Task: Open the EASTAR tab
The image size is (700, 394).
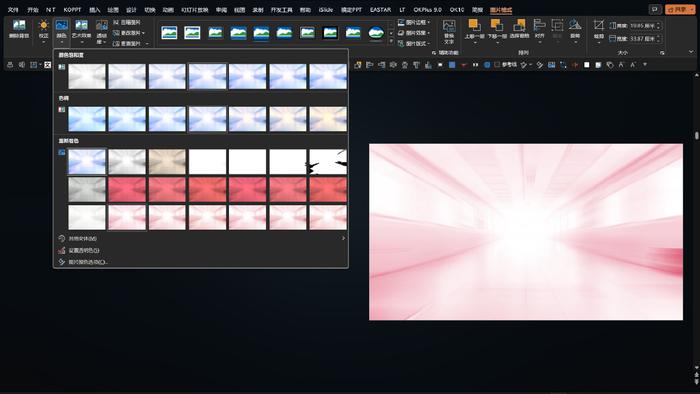Action: pos(380,9)
